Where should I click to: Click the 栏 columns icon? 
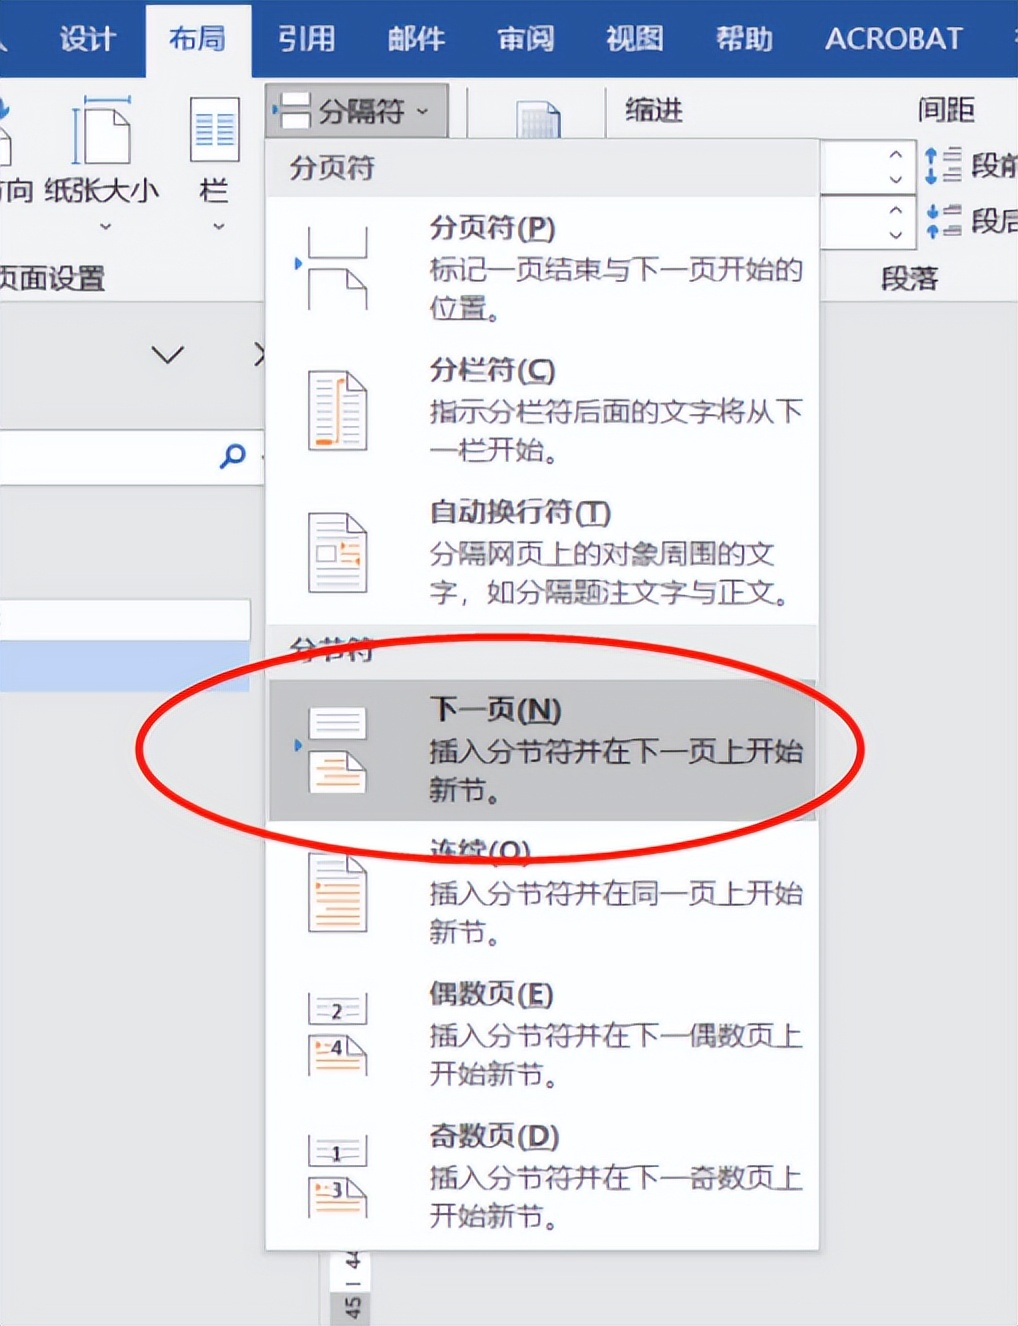tap(215, 130)
